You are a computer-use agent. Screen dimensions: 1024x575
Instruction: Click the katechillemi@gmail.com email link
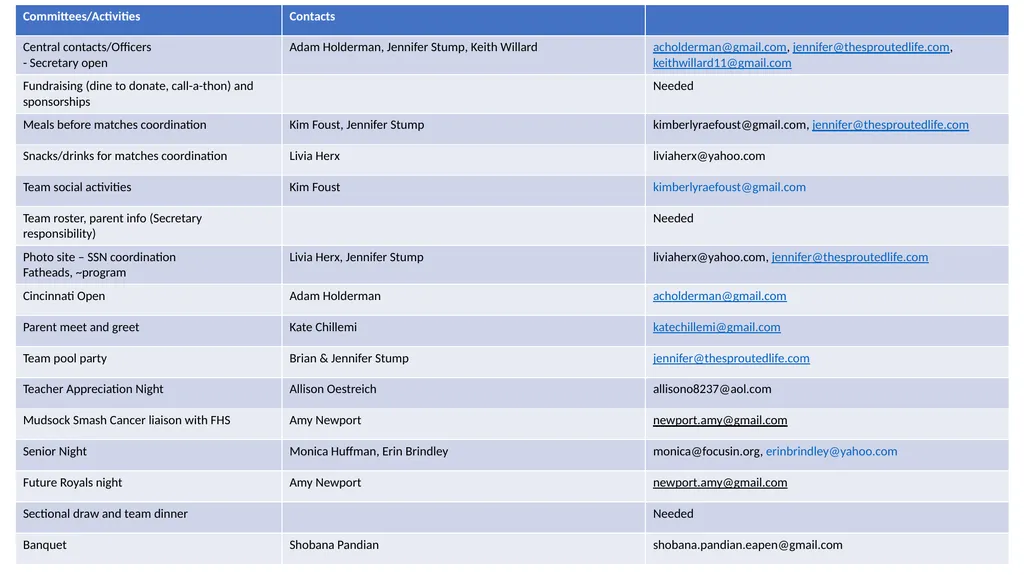pyautogui.click(x=716, y=327)
